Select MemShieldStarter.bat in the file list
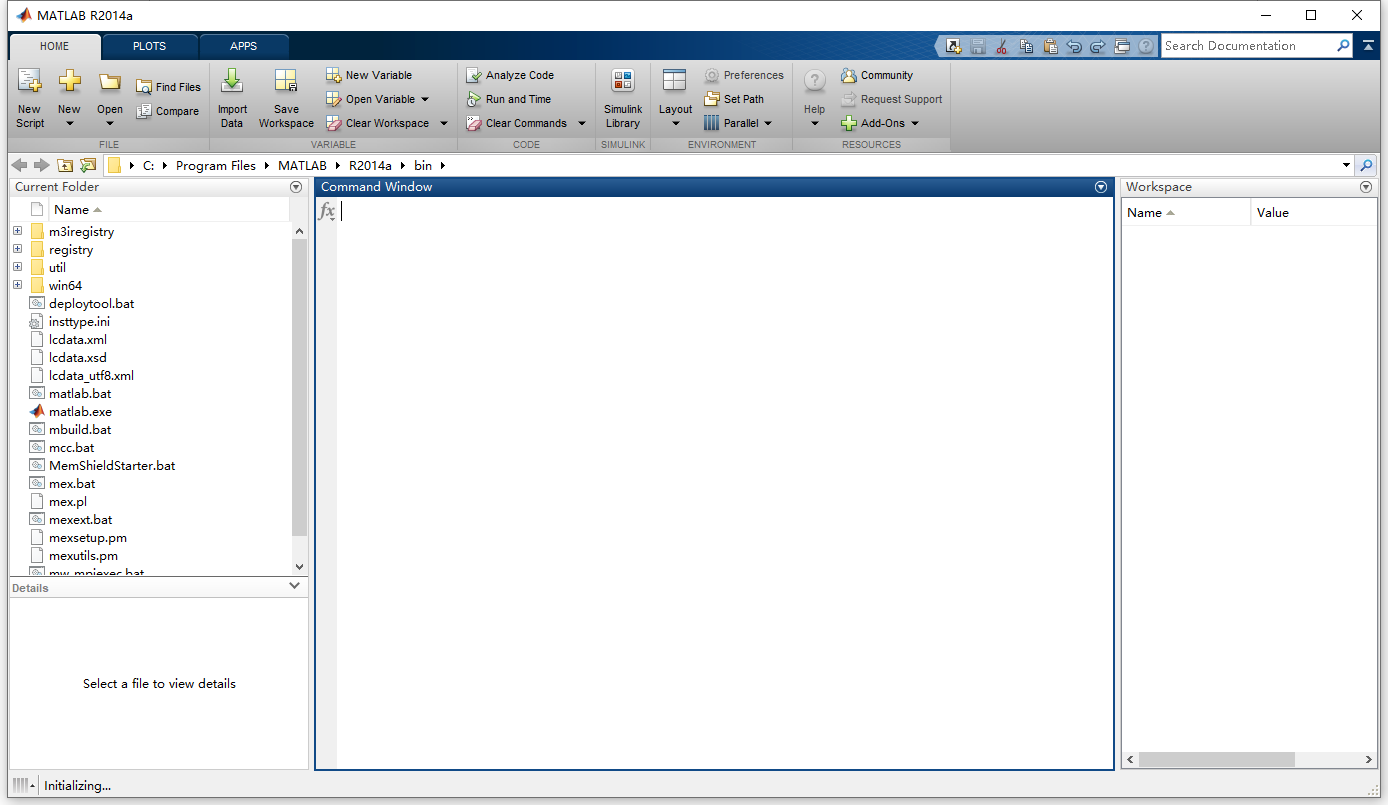 pos(112,465)
